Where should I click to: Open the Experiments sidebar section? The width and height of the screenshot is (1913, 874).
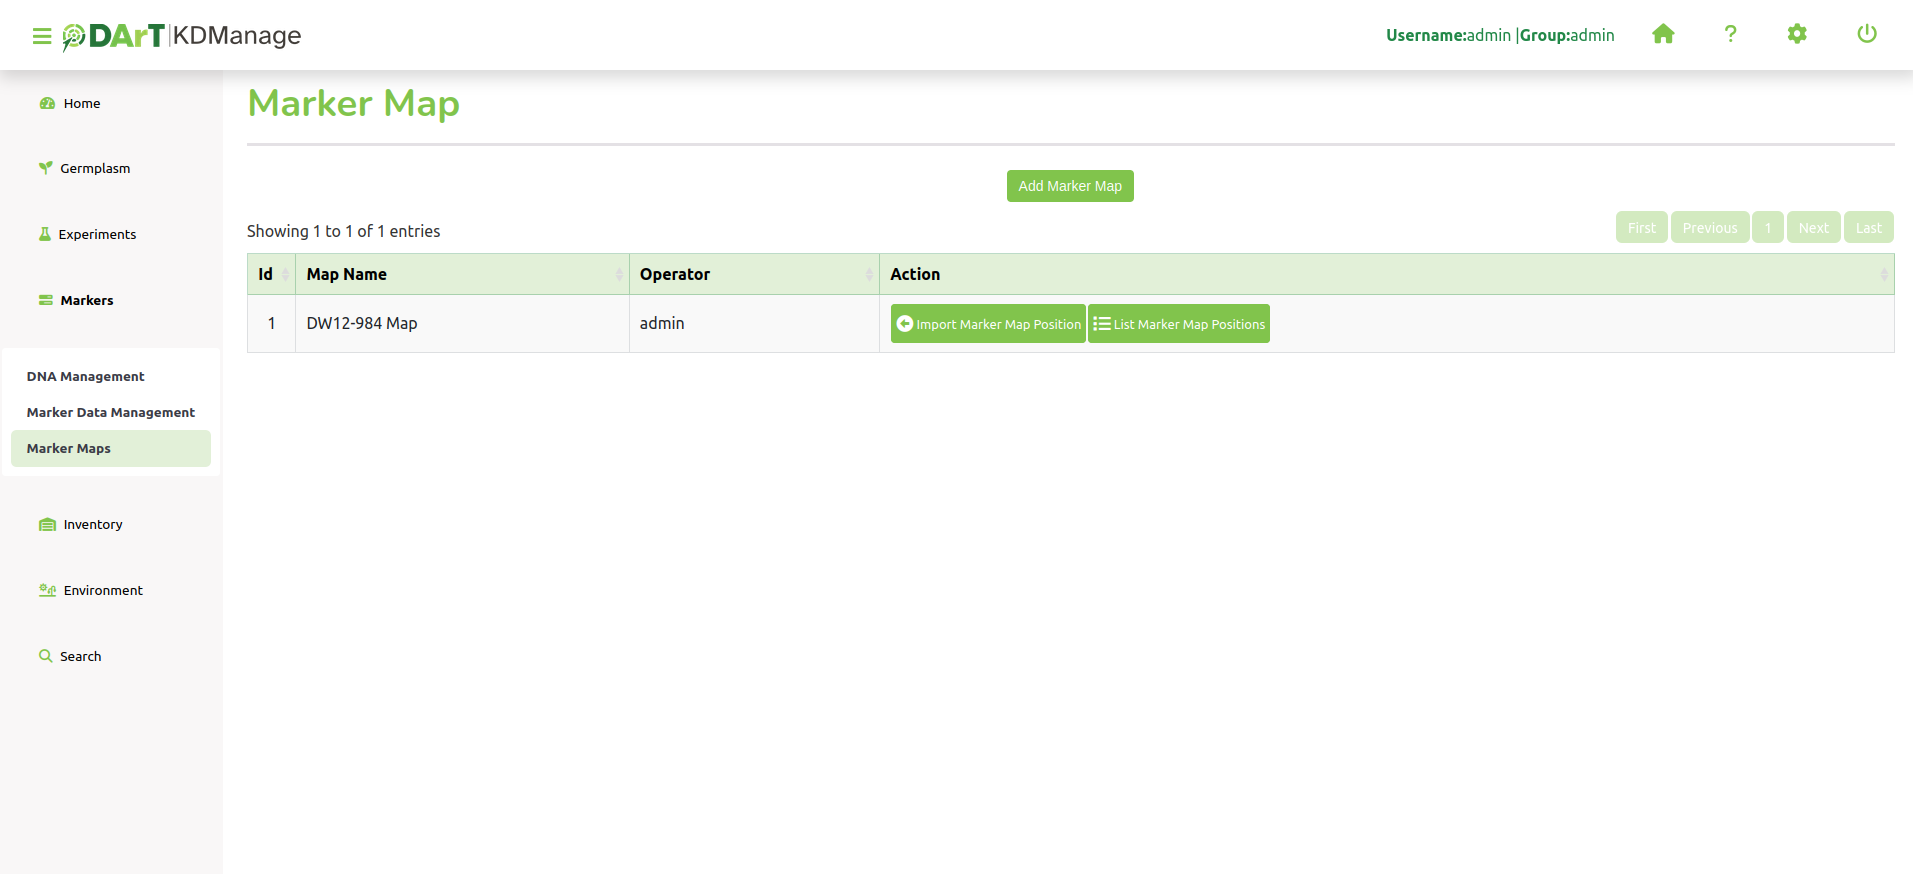click(x=96, y=235)
